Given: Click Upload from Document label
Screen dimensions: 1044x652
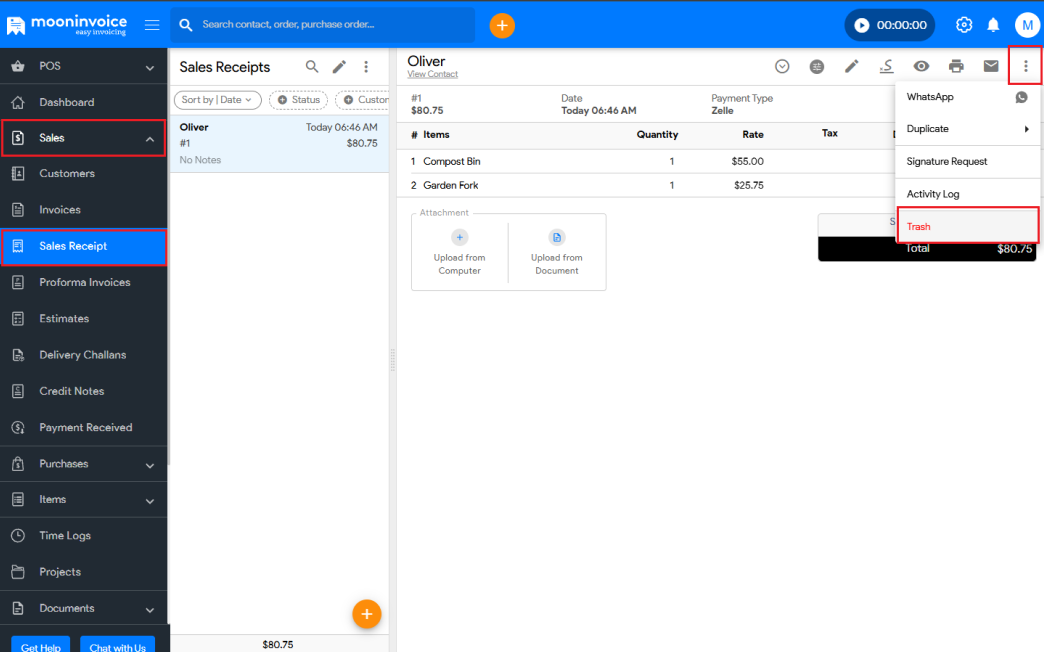Looking at the screenshot, I should pyautogui.click(x=557, y=264).
